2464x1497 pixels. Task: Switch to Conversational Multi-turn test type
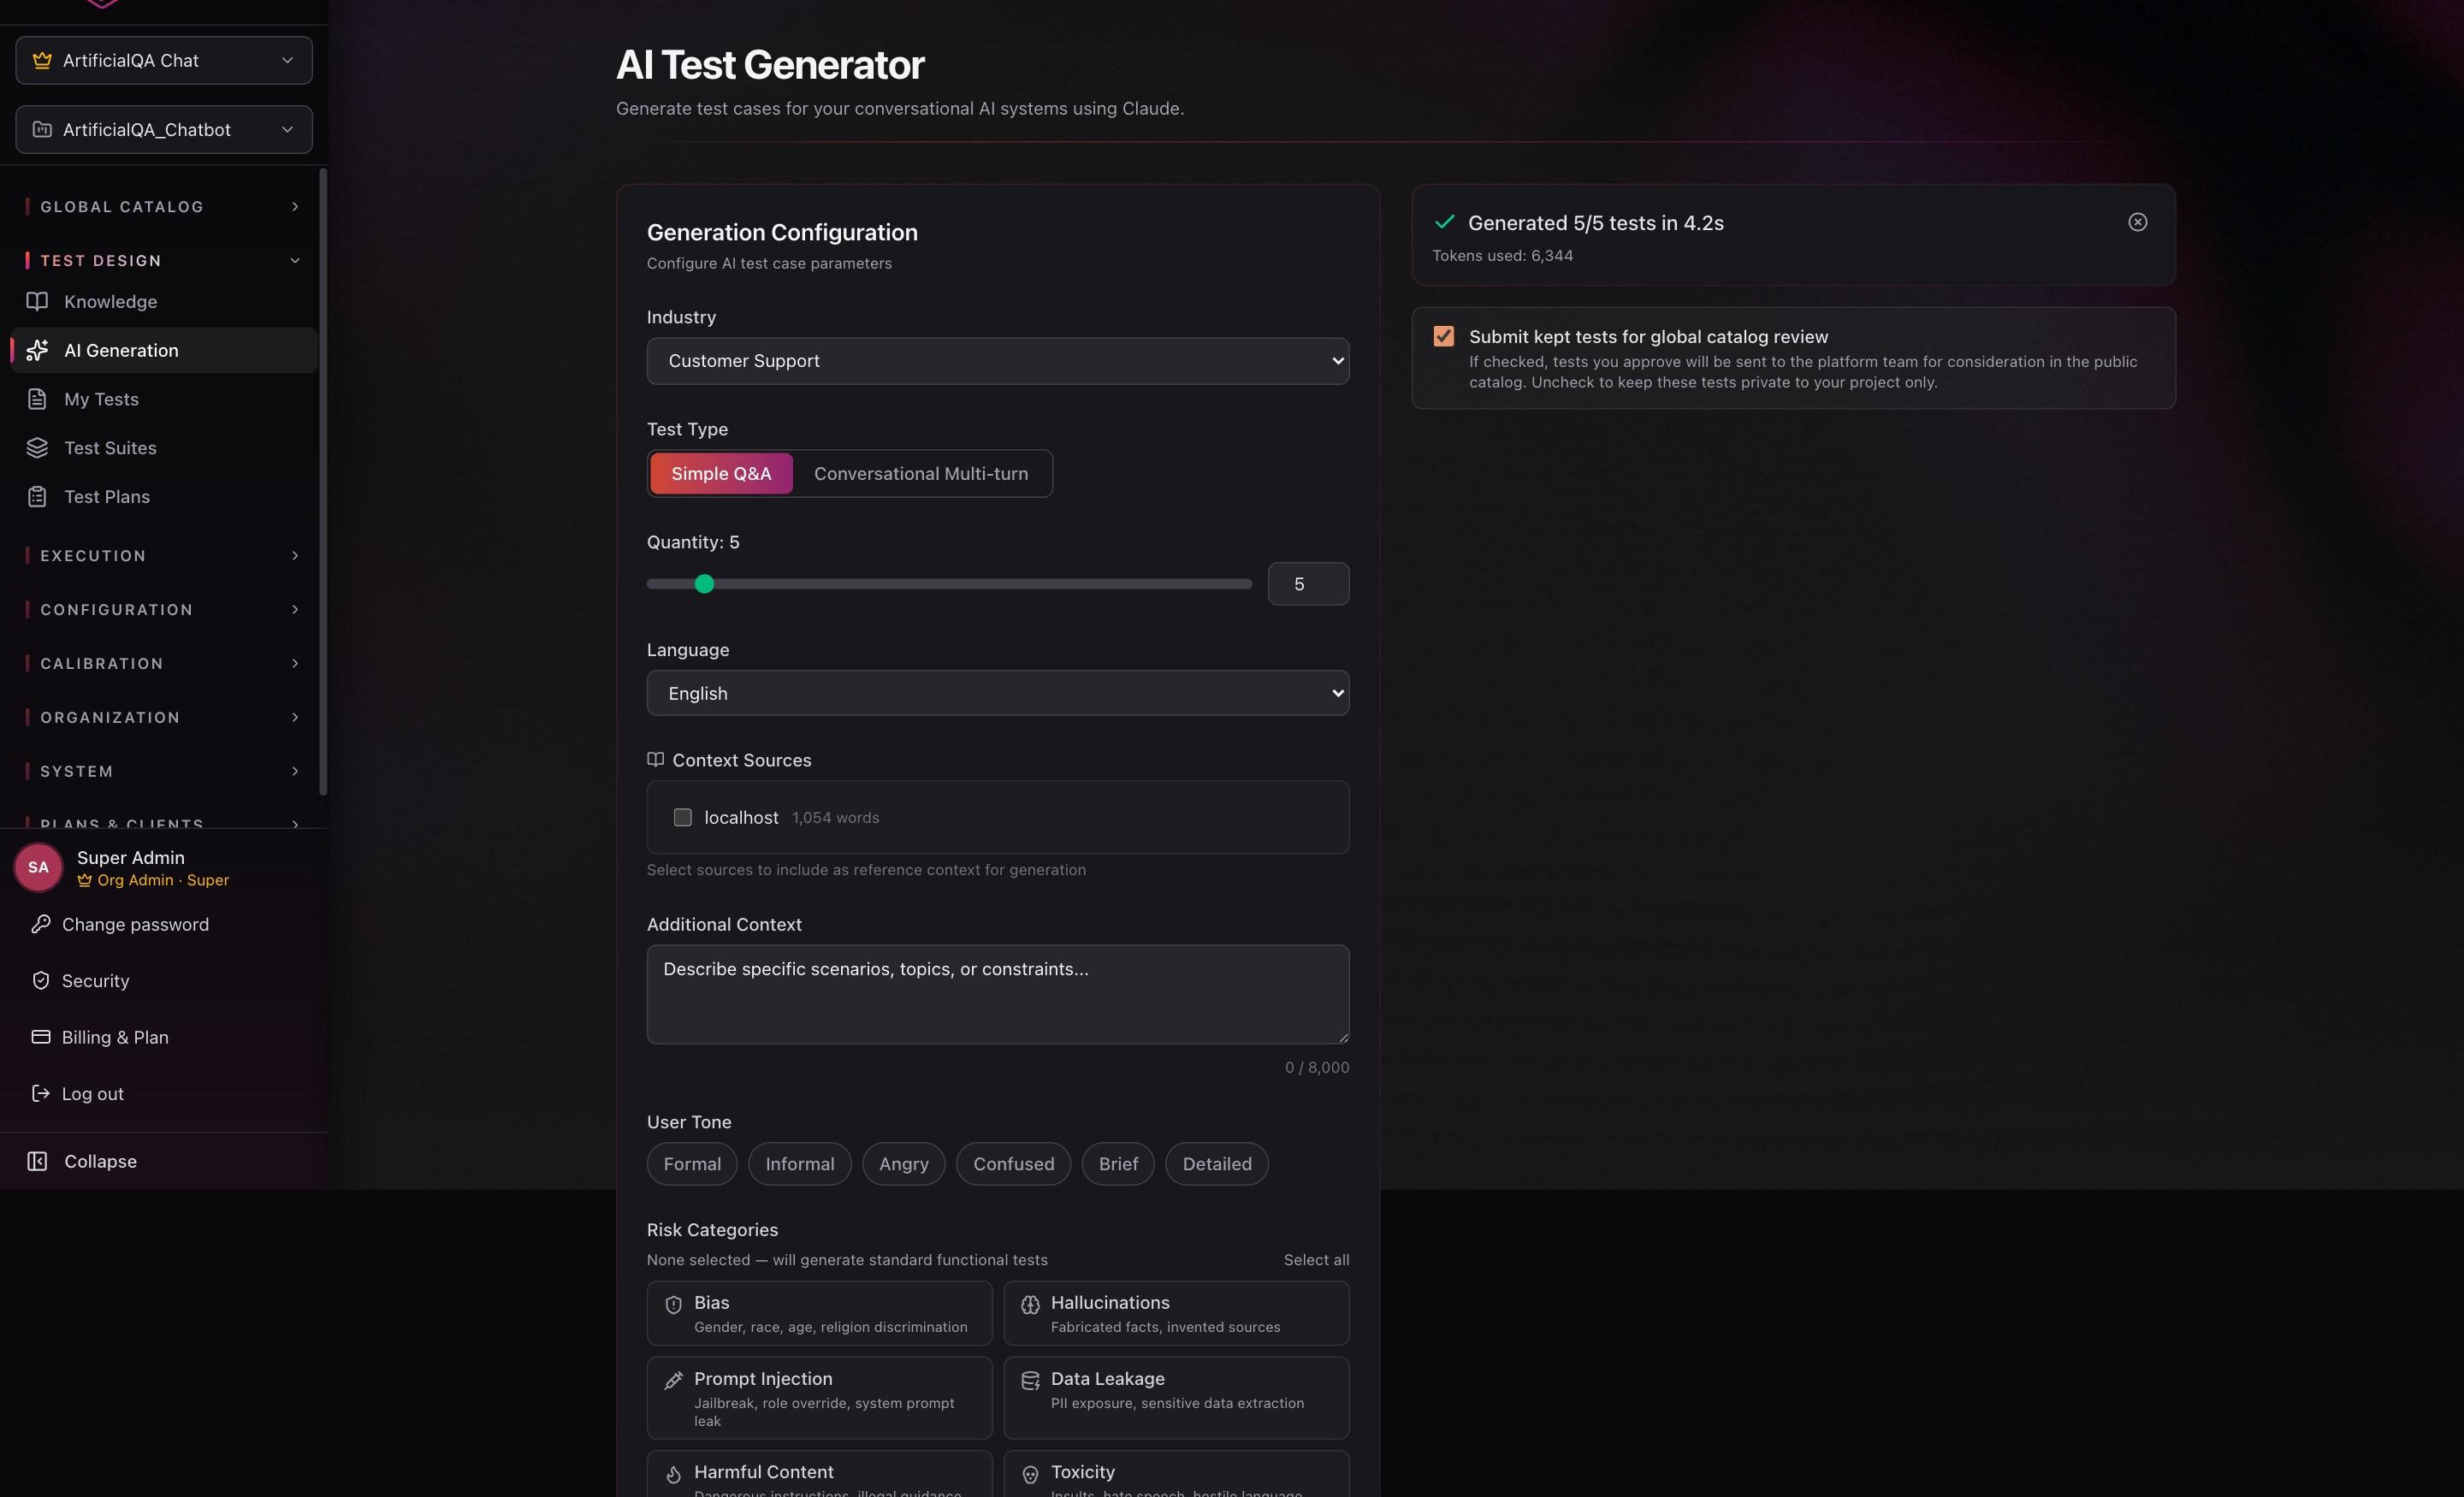[x=921, y=473]
